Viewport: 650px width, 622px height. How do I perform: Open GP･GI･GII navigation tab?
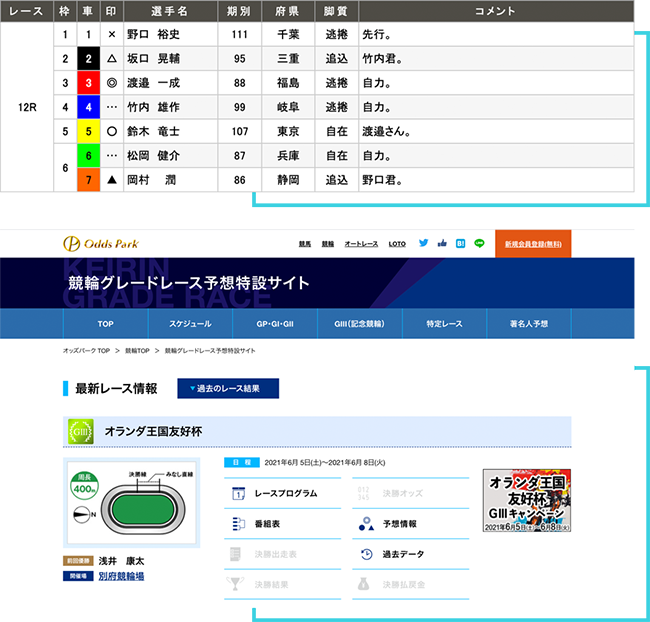click(x=274, y=324)
